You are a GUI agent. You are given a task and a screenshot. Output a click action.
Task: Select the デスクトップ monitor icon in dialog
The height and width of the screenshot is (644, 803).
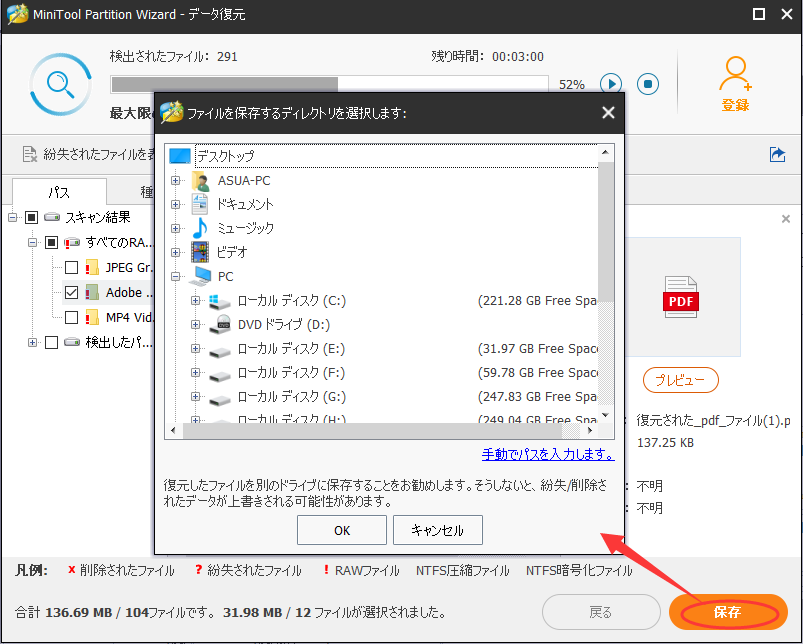pos(180,156)
